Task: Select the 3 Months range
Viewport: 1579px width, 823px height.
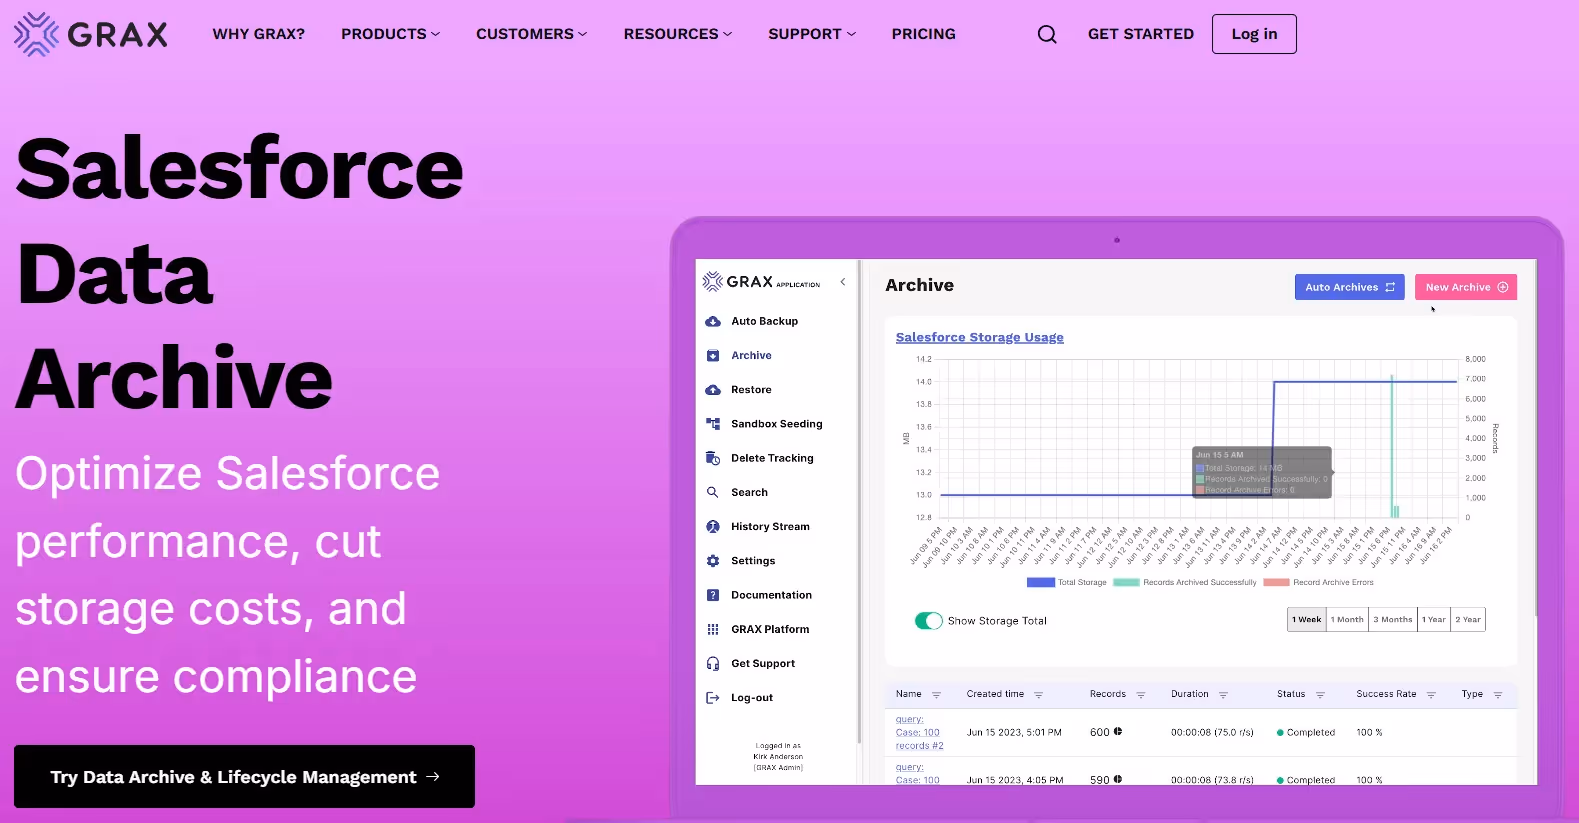Action: tap(1393, 620)
